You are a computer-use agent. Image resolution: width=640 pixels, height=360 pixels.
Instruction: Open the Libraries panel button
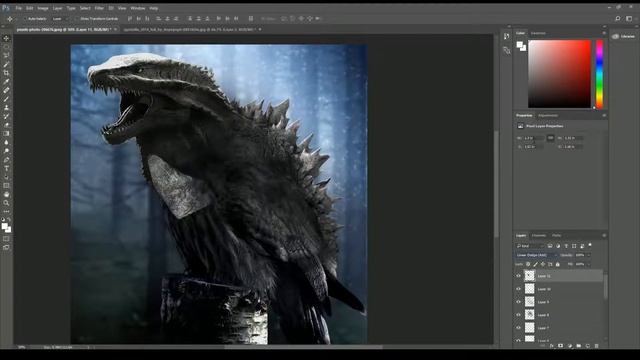click(x=624, y=36)
